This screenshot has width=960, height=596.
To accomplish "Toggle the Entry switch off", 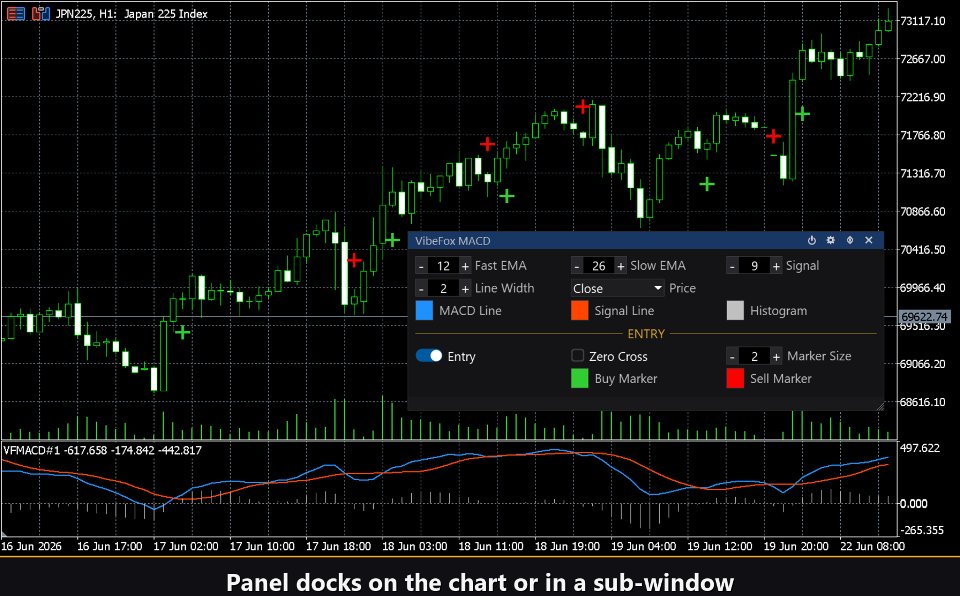I will 429,356.
